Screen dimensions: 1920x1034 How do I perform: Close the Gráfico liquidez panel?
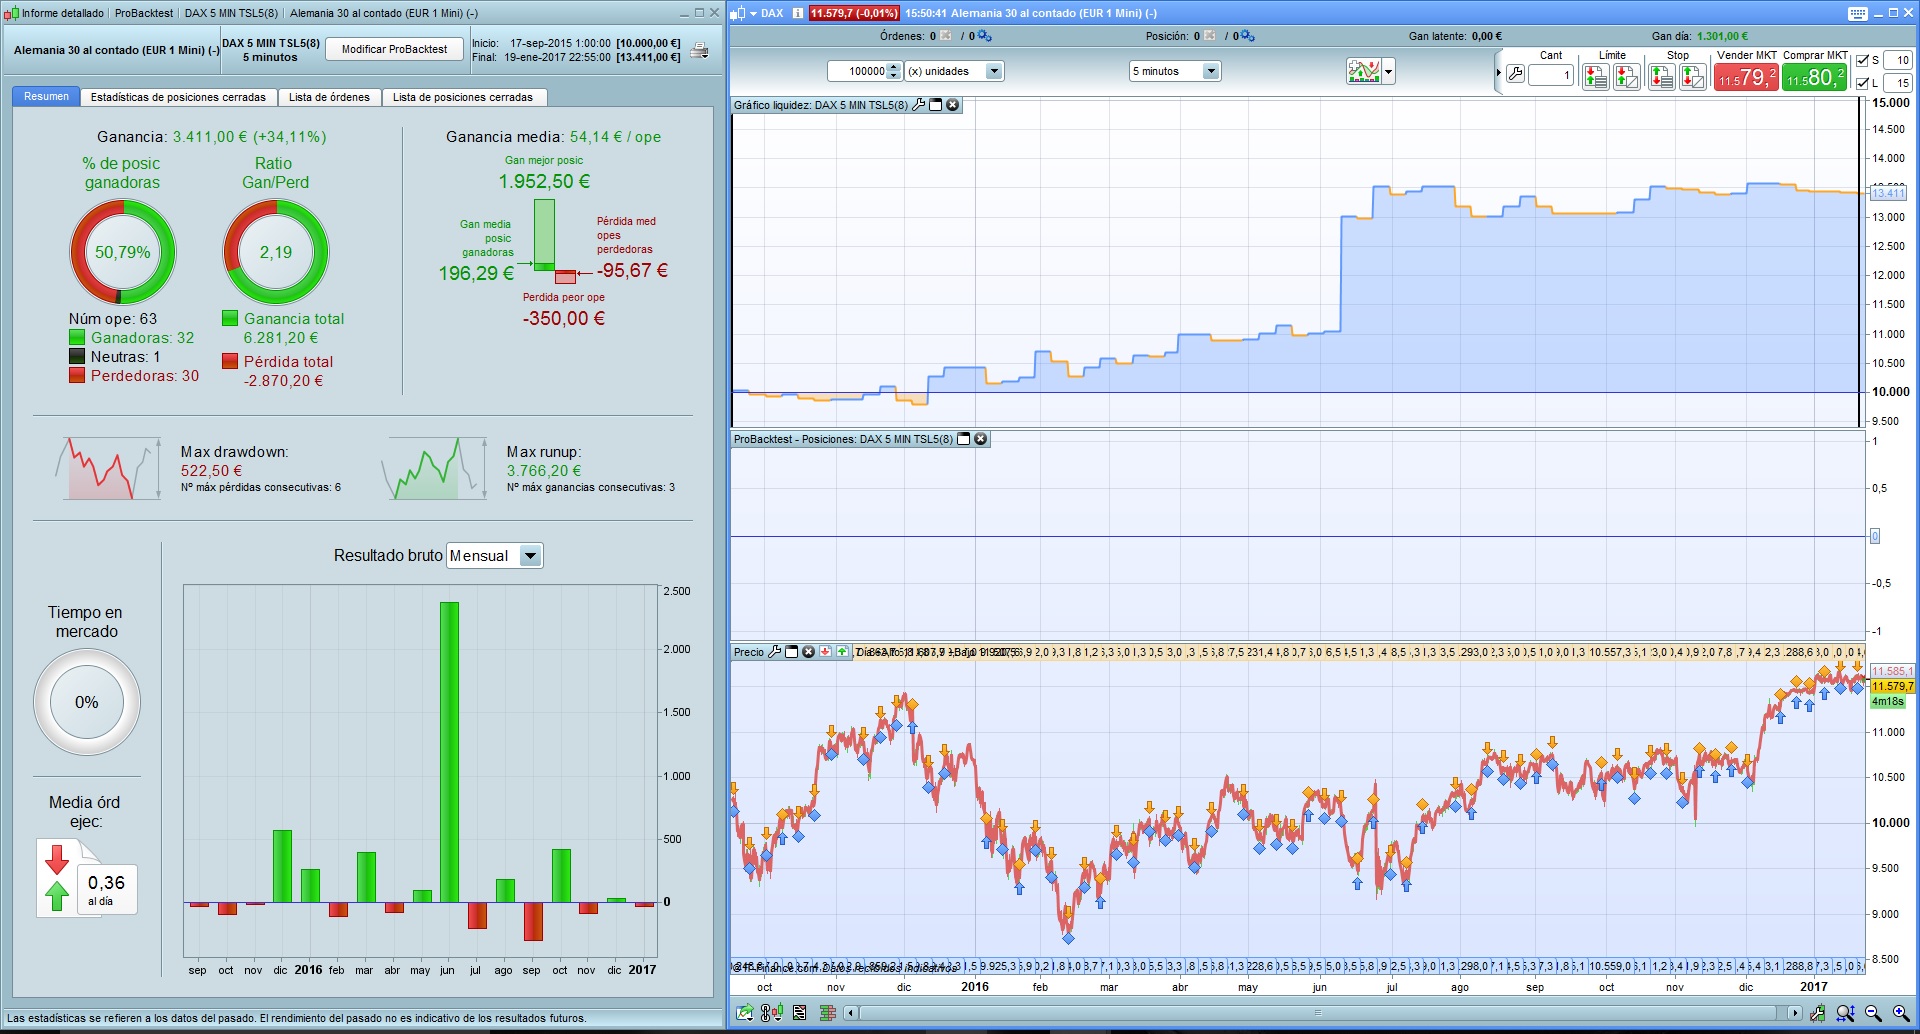[953, 105]
